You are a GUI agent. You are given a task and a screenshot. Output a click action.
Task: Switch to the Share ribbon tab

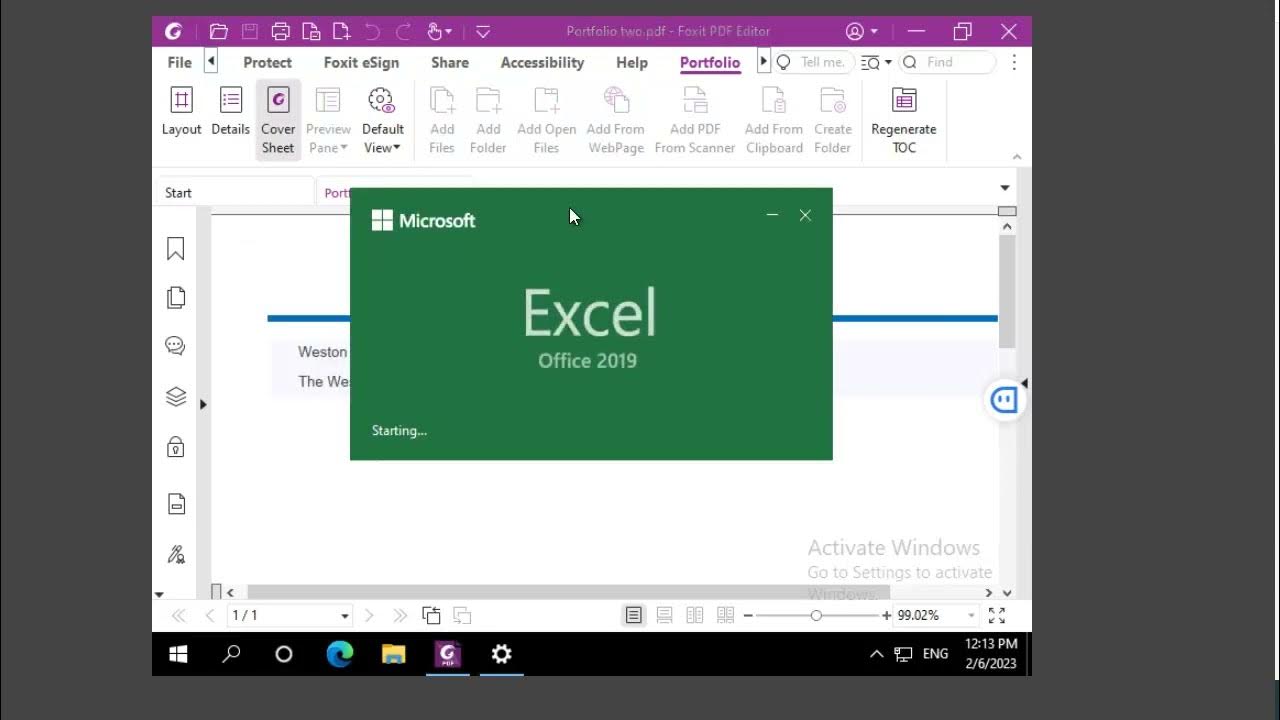pyautogui.click(x=450, y=62)
